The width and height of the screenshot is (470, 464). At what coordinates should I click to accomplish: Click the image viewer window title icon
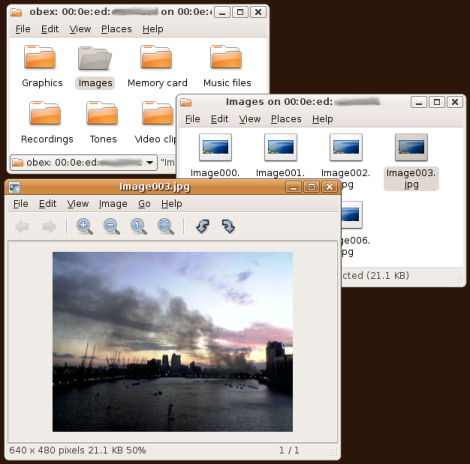[14, 187]
